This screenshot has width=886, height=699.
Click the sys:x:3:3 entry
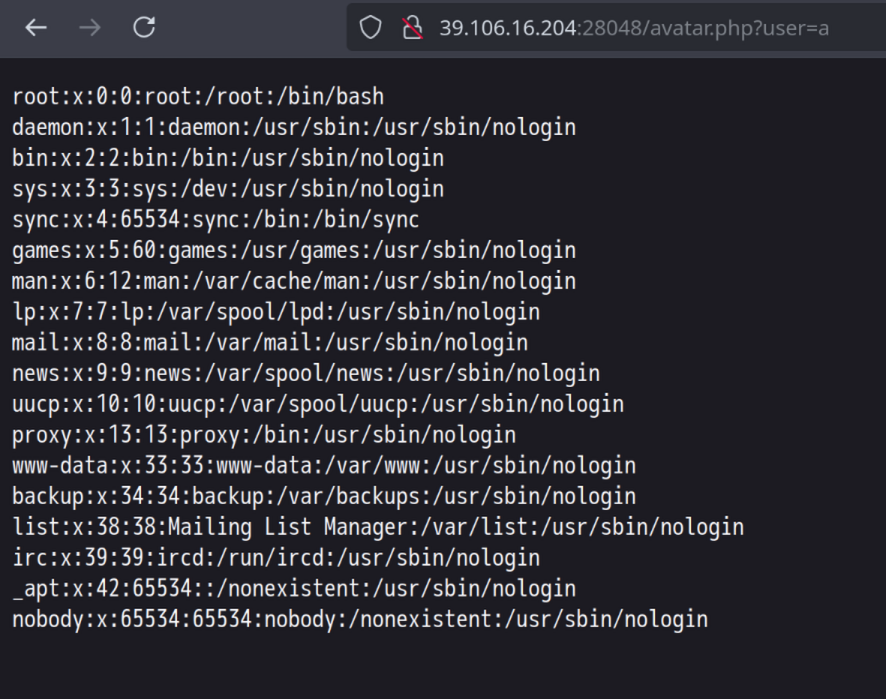tap(228, 189)
